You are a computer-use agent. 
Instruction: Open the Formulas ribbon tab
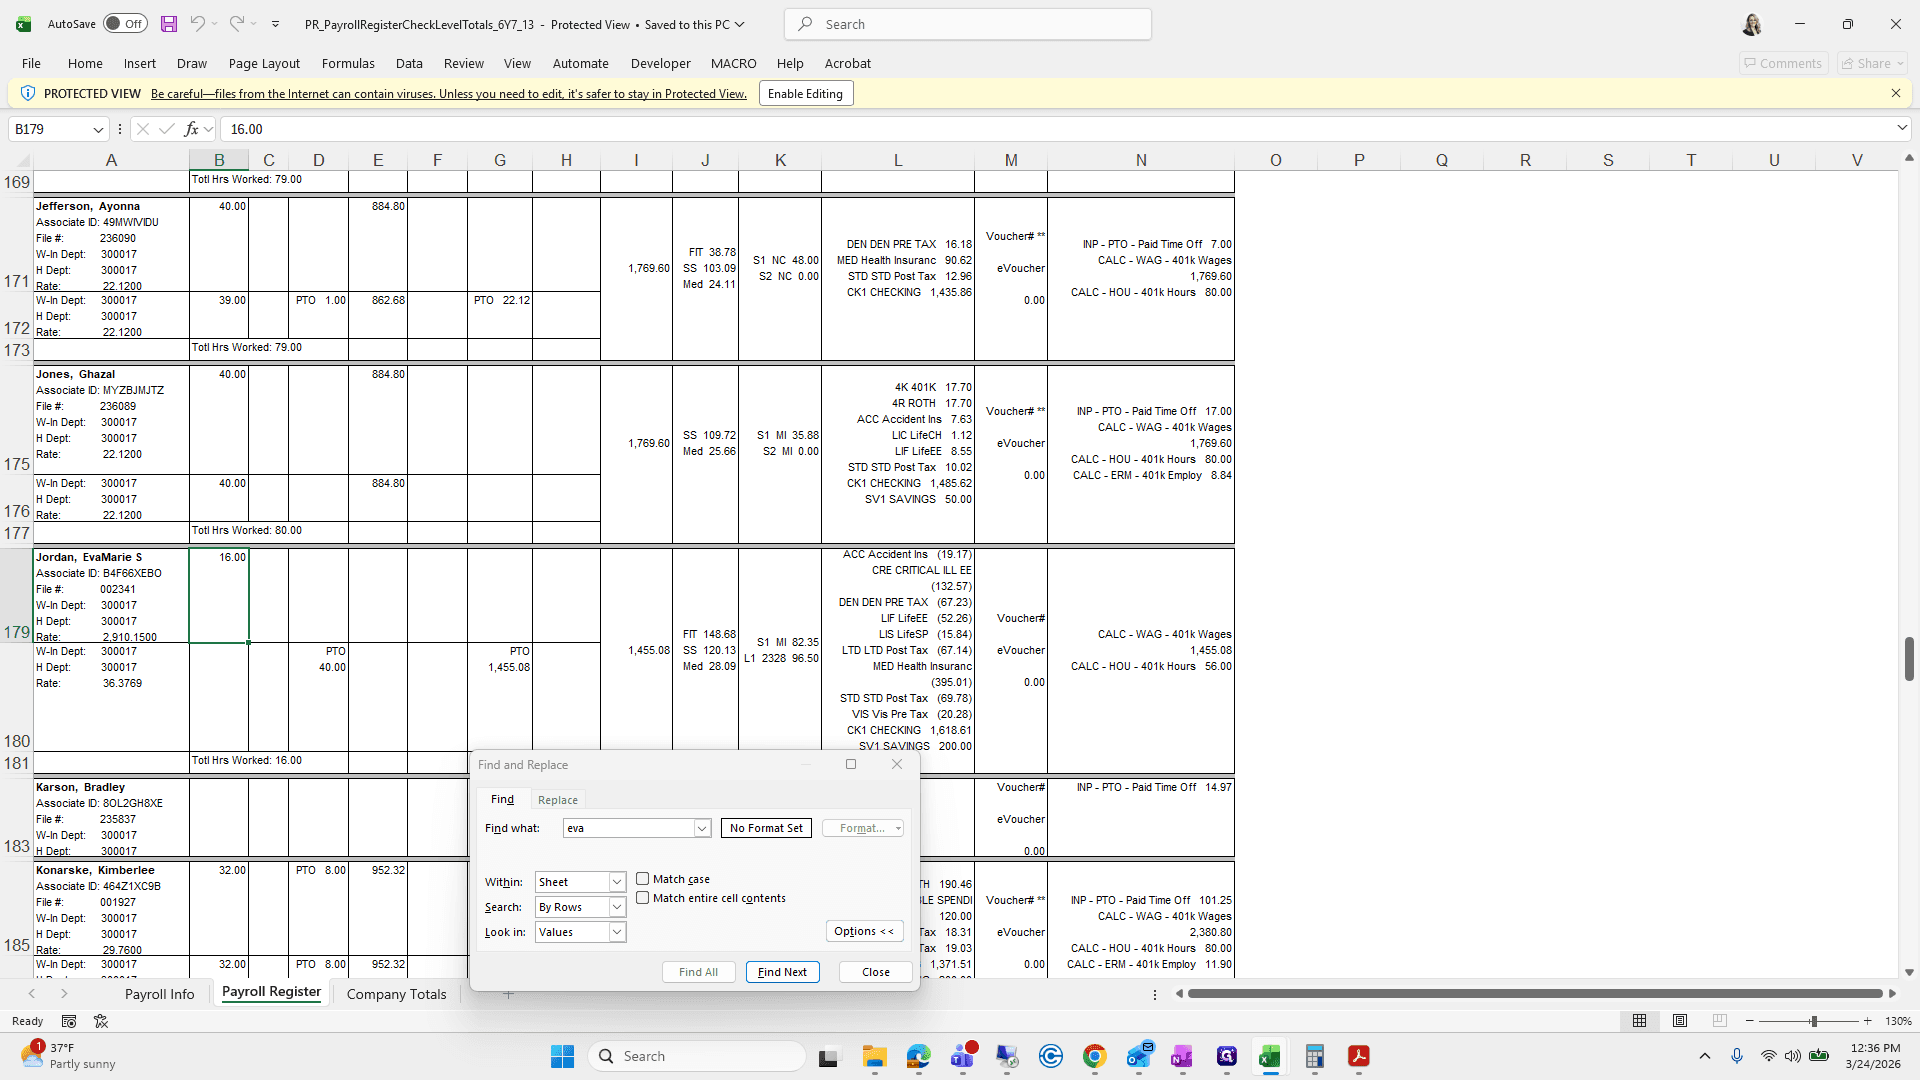(348, 63)
